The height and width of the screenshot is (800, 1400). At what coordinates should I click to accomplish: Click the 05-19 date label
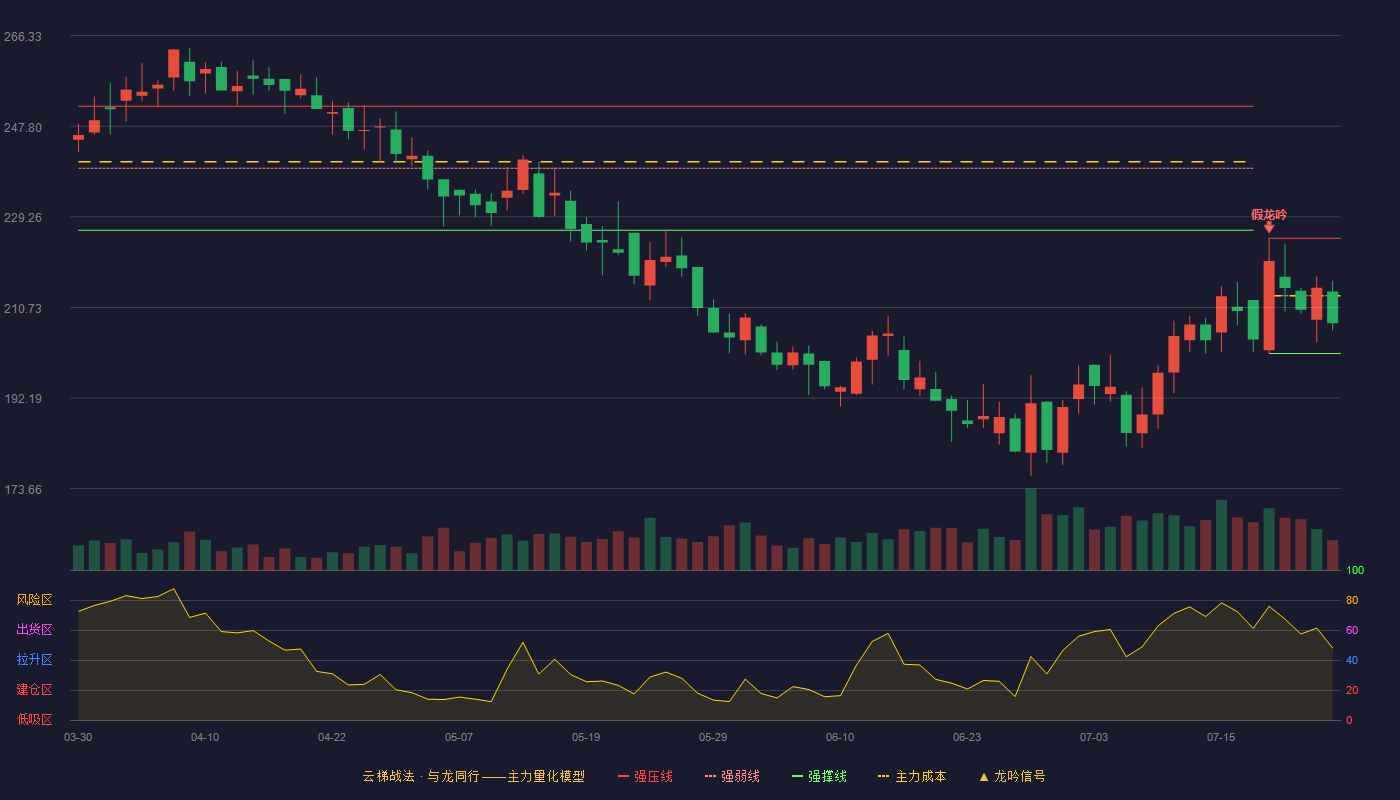(586, 737)
